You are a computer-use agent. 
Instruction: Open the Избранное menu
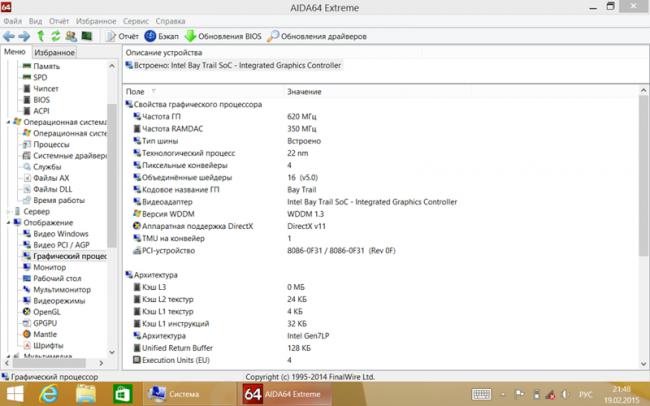pos(96,21)
